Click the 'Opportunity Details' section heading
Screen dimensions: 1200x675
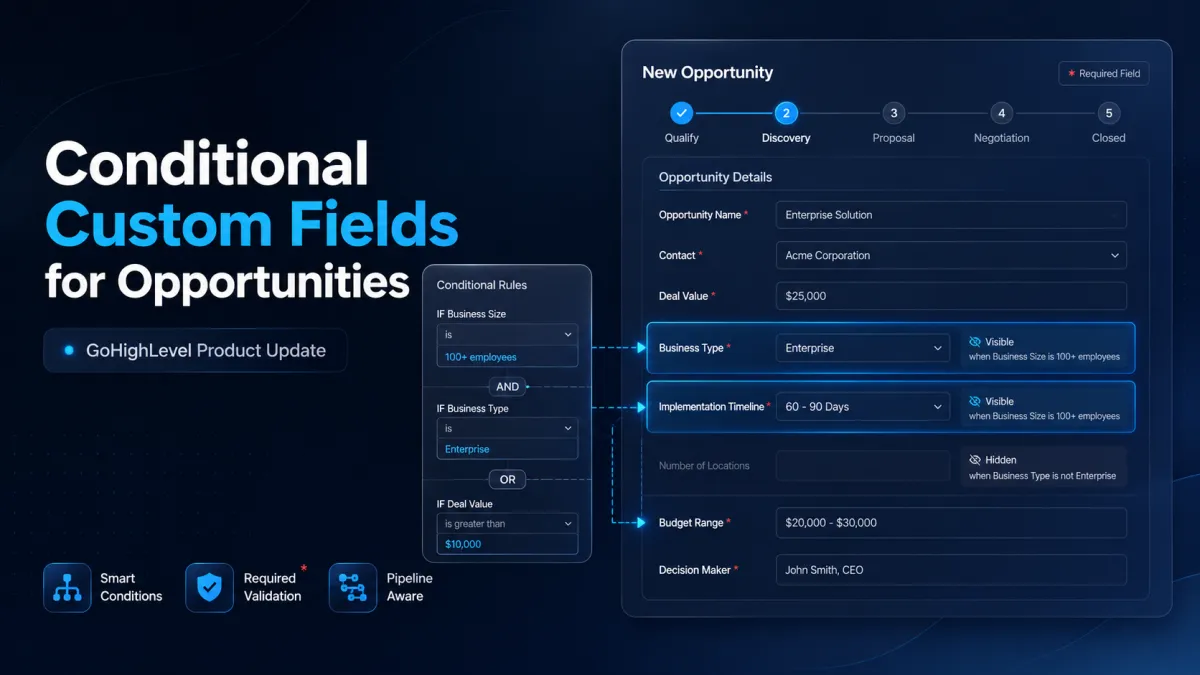[715, 177]
